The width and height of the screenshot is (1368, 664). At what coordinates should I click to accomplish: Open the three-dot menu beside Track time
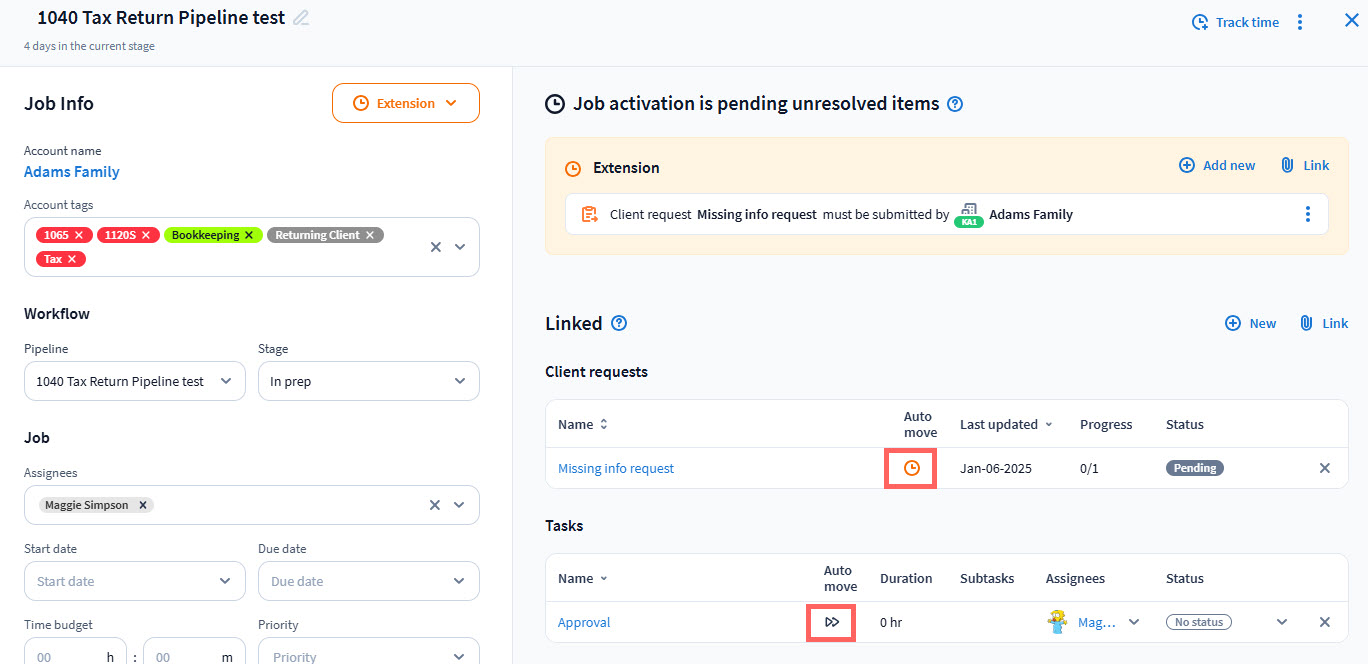tap(1300, 22)
